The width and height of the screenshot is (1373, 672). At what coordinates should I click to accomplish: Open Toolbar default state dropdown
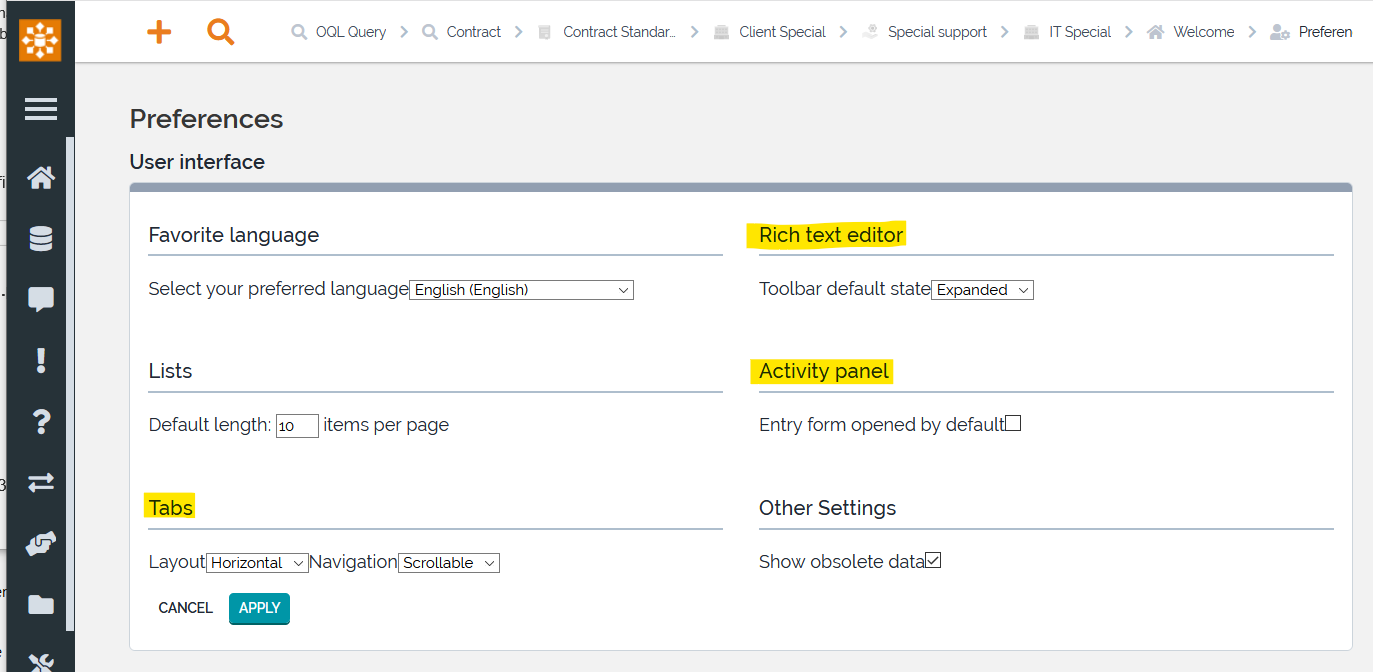tap(982, 290)
